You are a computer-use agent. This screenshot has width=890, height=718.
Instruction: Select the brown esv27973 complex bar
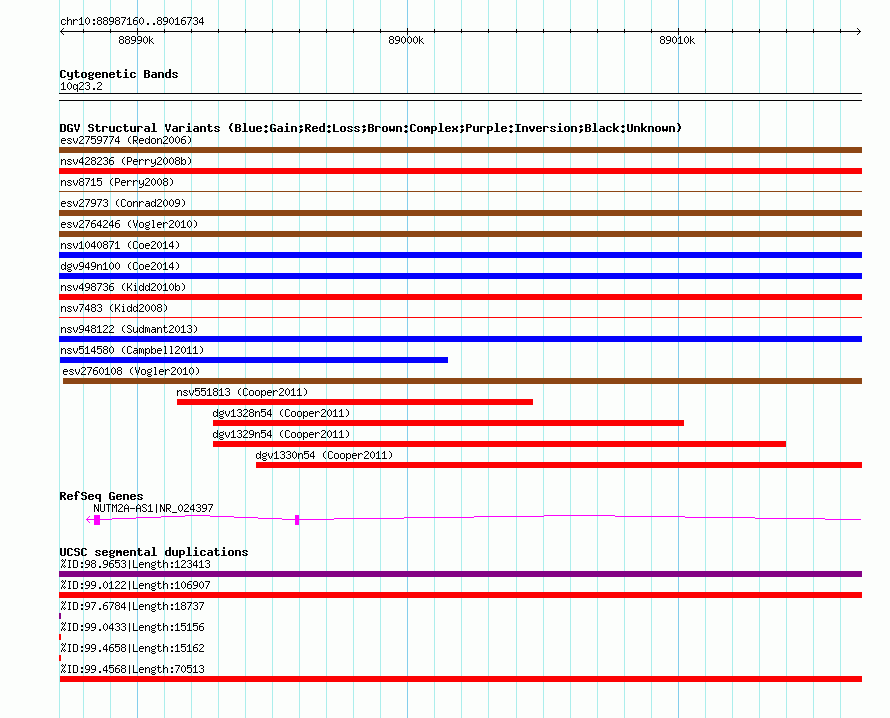(460, 213)
